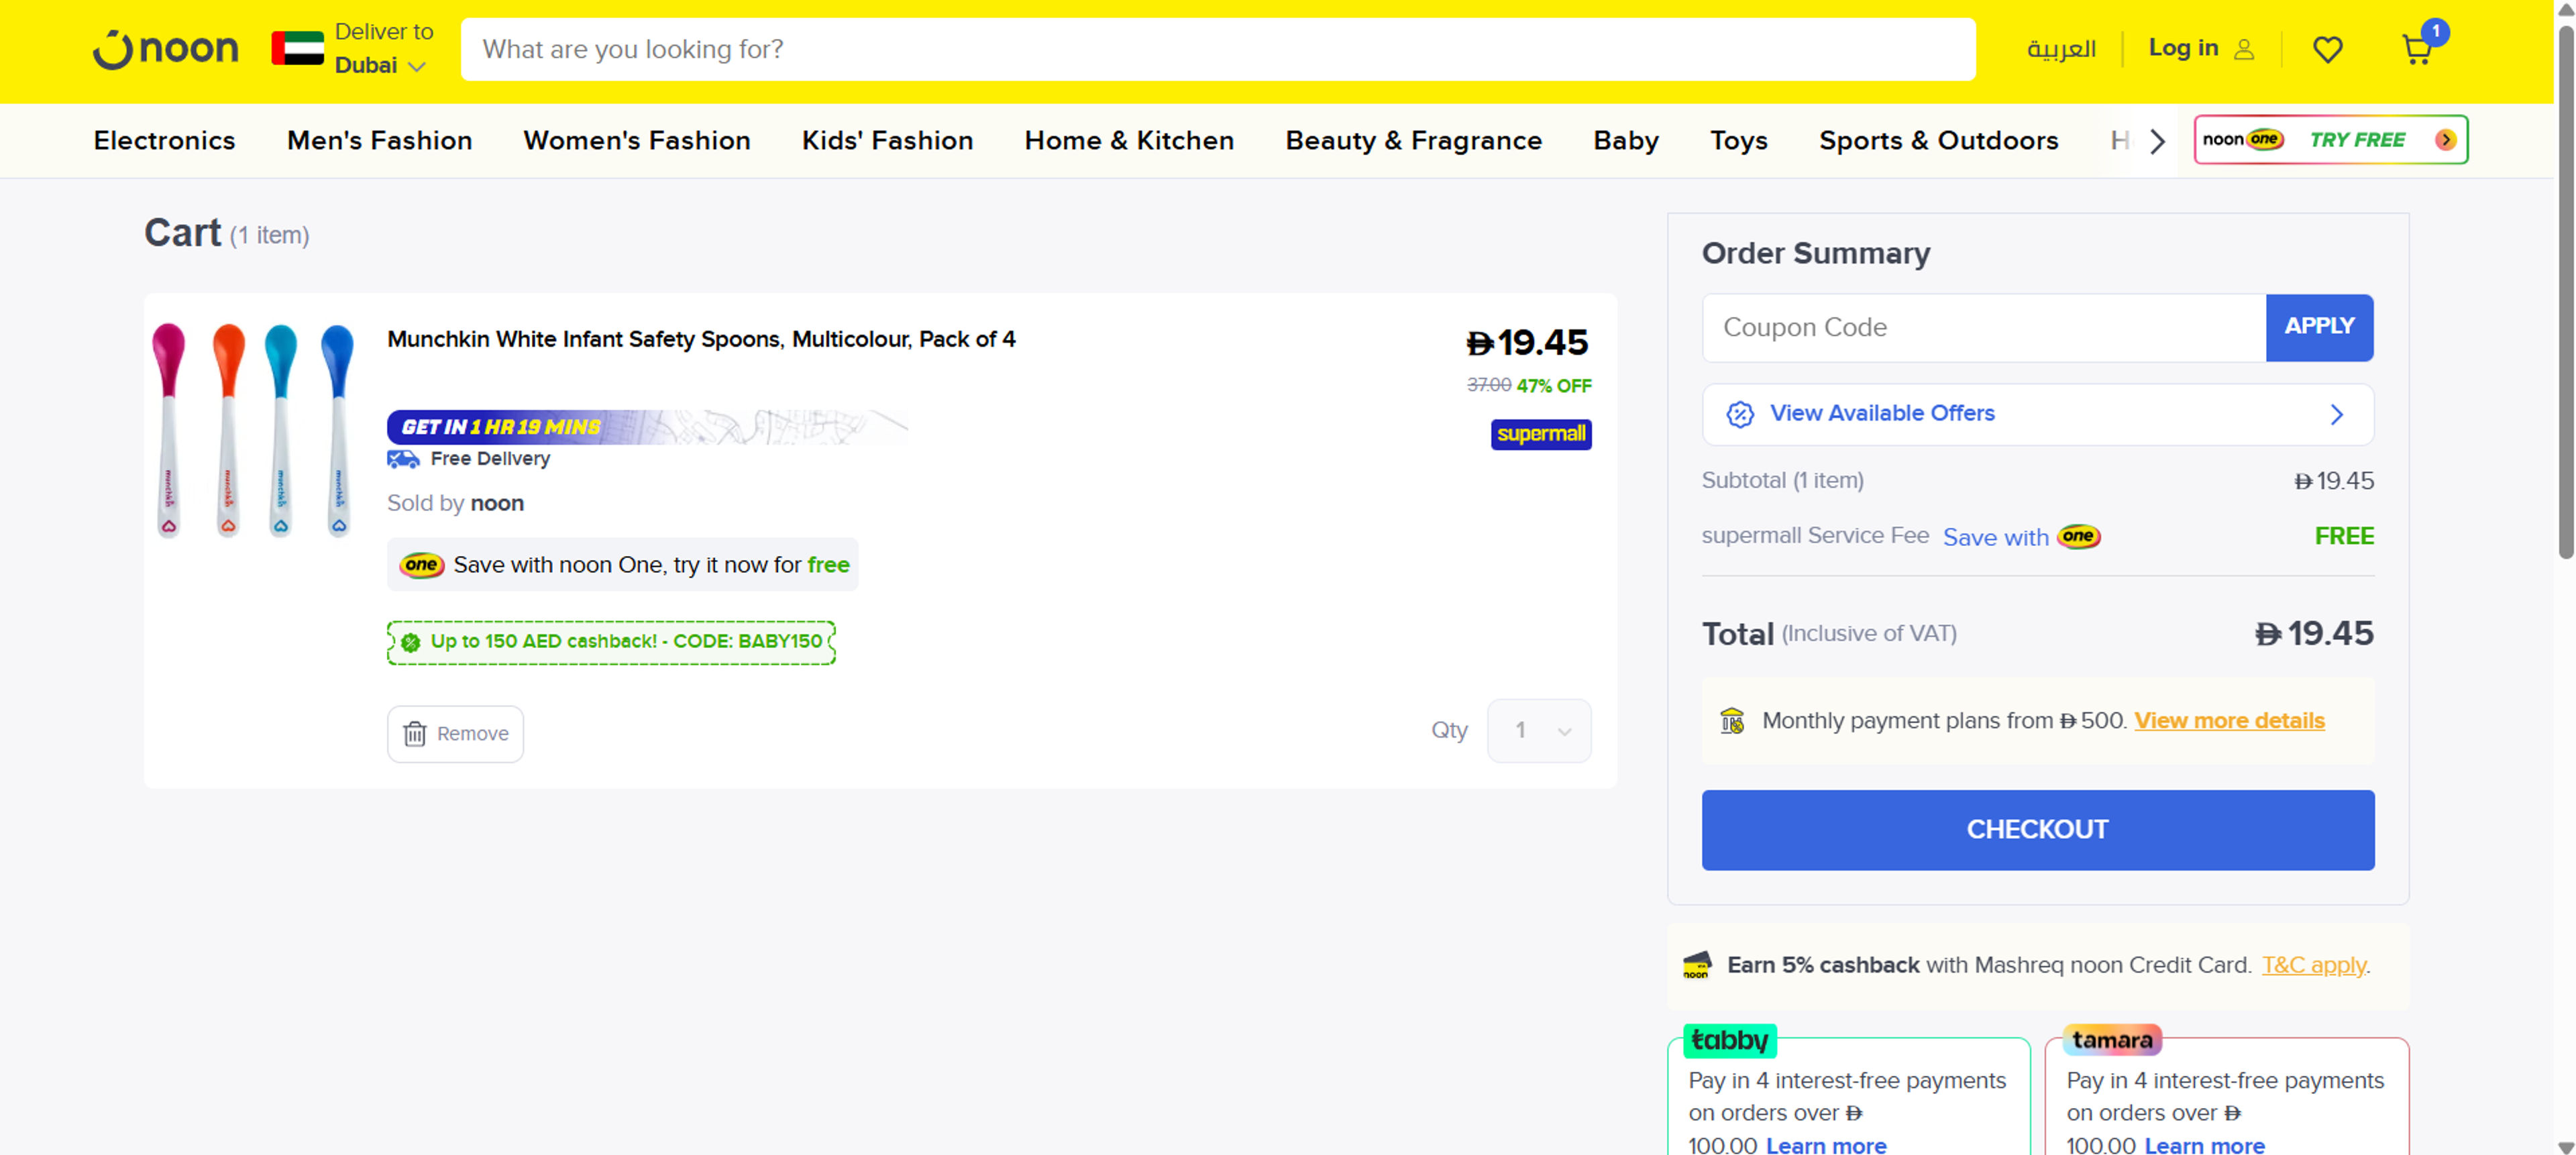Click orange arrow on TRY FREE banner
Image resolution: width=2576 pixels, height=1155 pixels.
click(x=2445, y=139)
